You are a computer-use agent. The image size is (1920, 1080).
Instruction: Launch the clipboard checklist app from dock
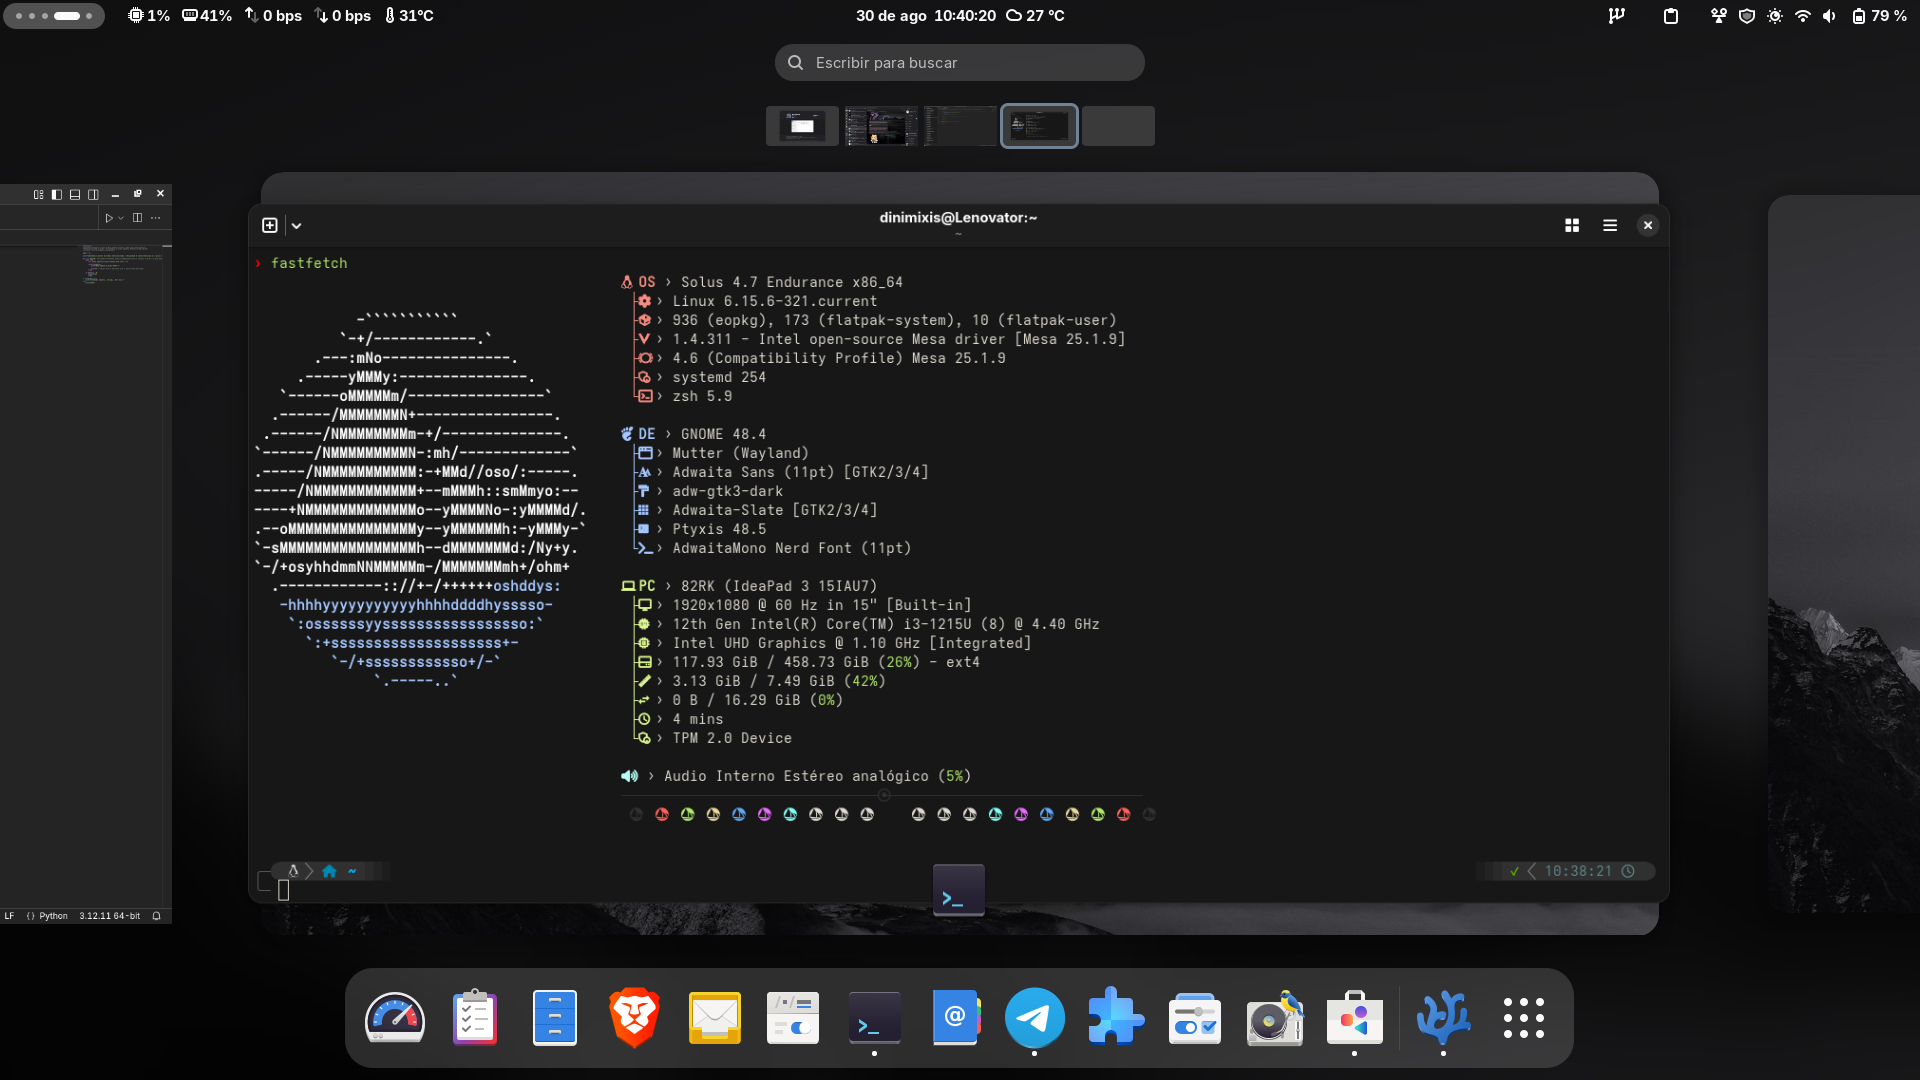click(475, 1018)
